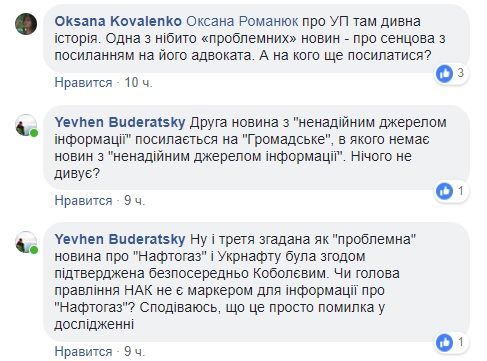
Task: Click the first comment text bubble
Action: click(x=256, y=38)
